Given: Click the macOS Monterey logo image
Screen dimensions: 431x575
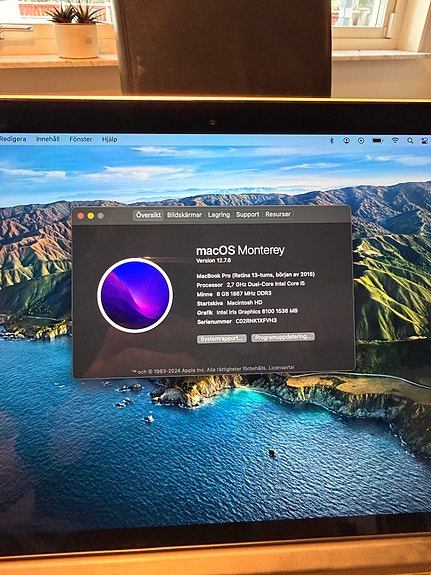Looking at the screenshot, I should click(x=135, y=295).
